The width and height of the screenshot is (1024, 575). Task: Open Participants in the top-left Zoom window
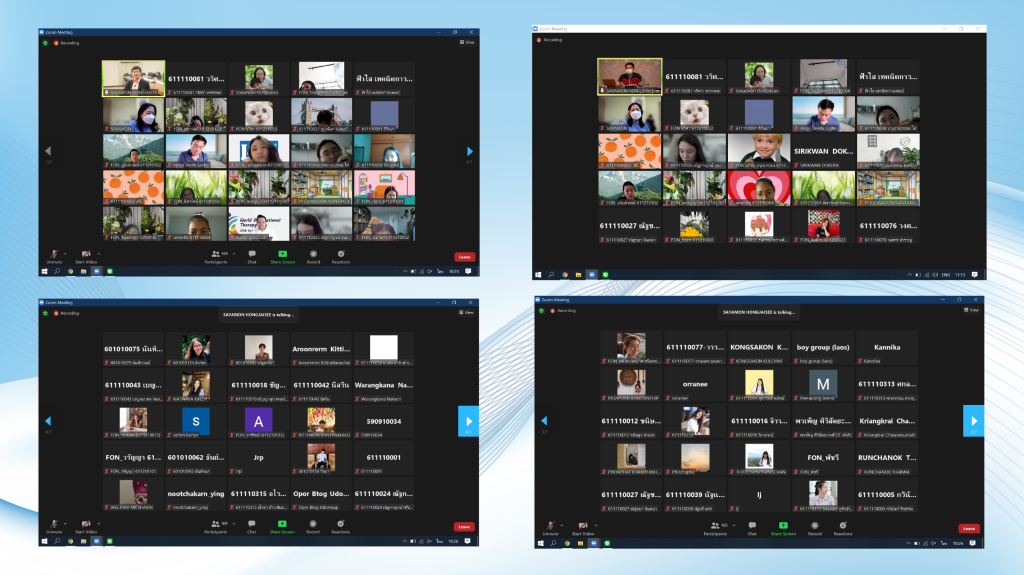click(x=216, y=256)
